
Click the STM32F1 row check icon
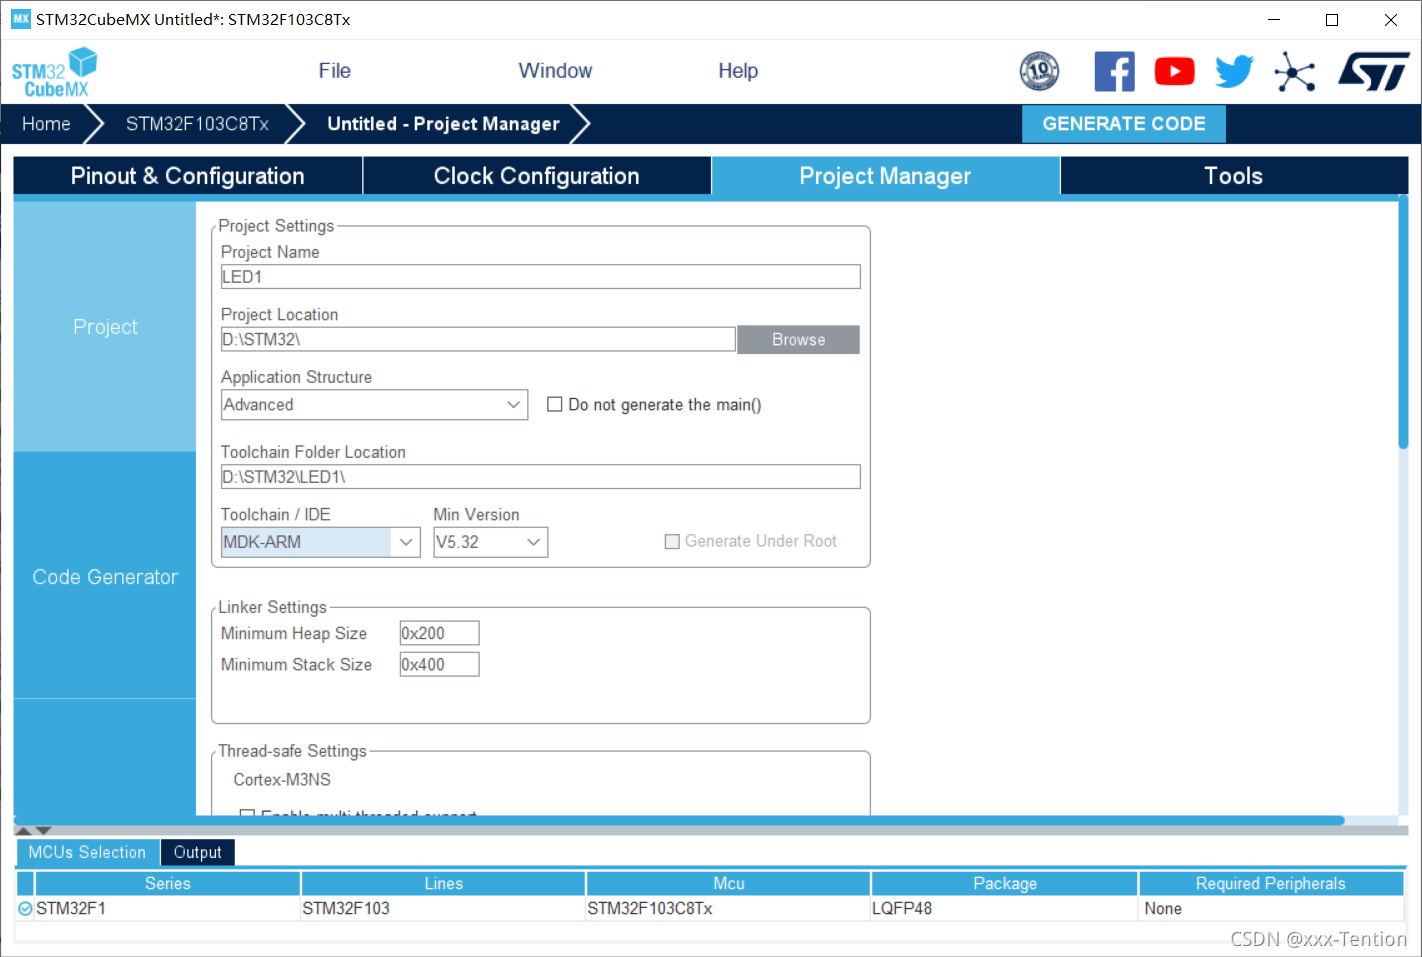[x=26, y=908]
